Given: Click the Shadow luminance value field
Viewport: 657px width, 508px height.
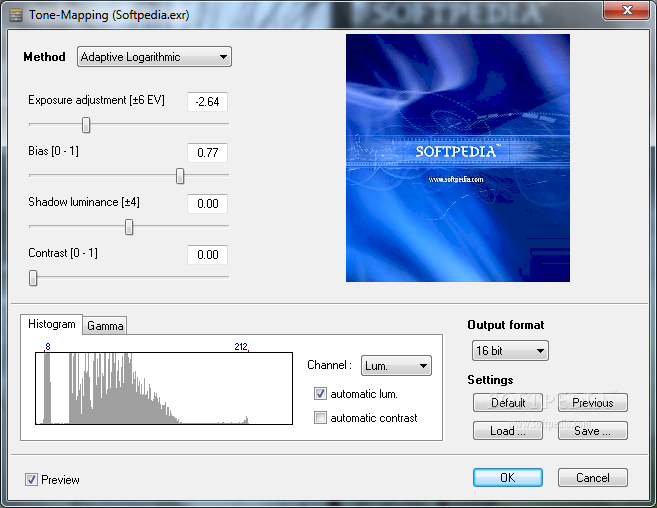Looking at the screenshot, I should 207,204.
